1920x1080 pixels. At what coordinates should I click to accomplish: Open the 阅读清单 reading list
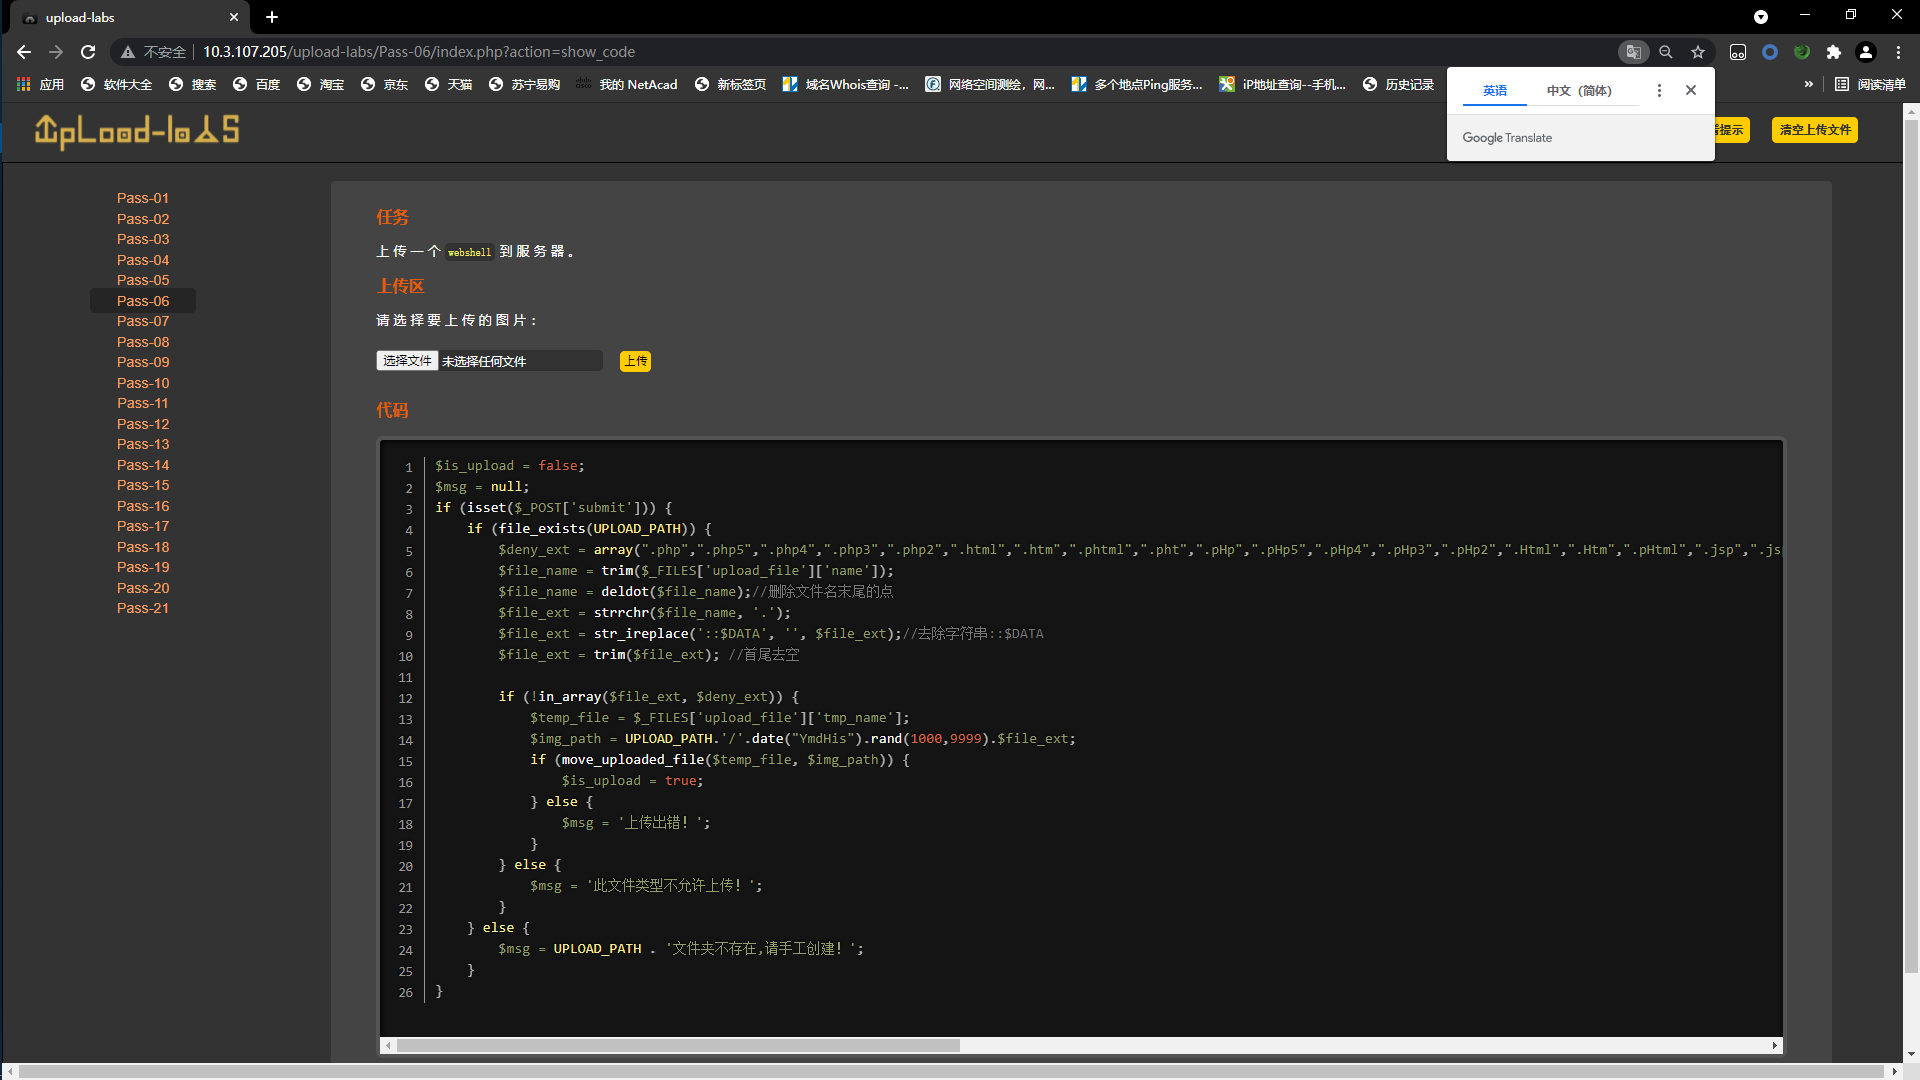[1871, 84]
